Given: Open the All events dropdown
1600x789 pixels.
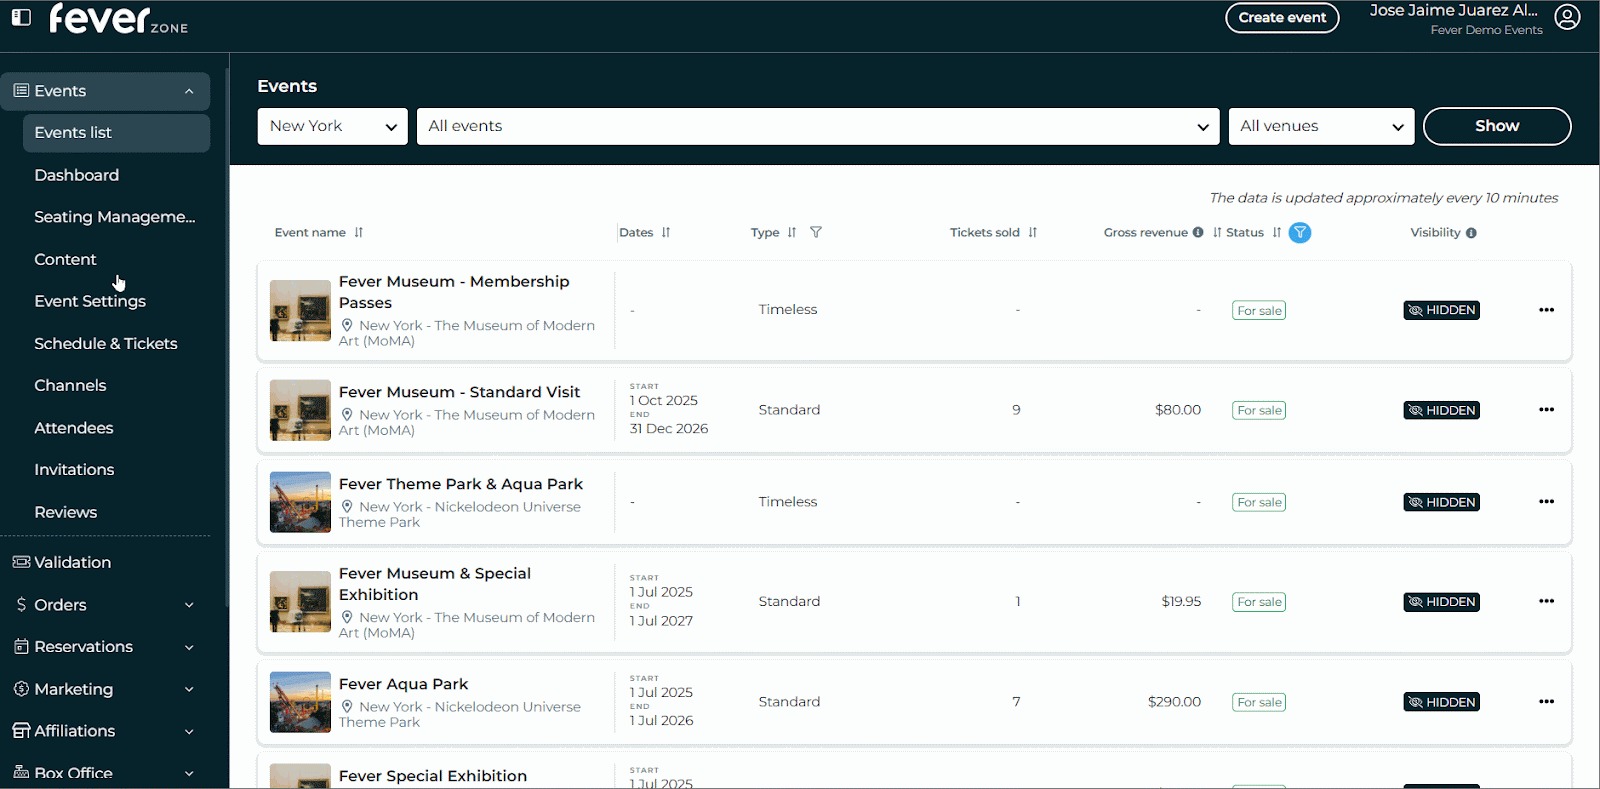Looking at the screenshot, I should pyautogui.click(x=818, y=126).
